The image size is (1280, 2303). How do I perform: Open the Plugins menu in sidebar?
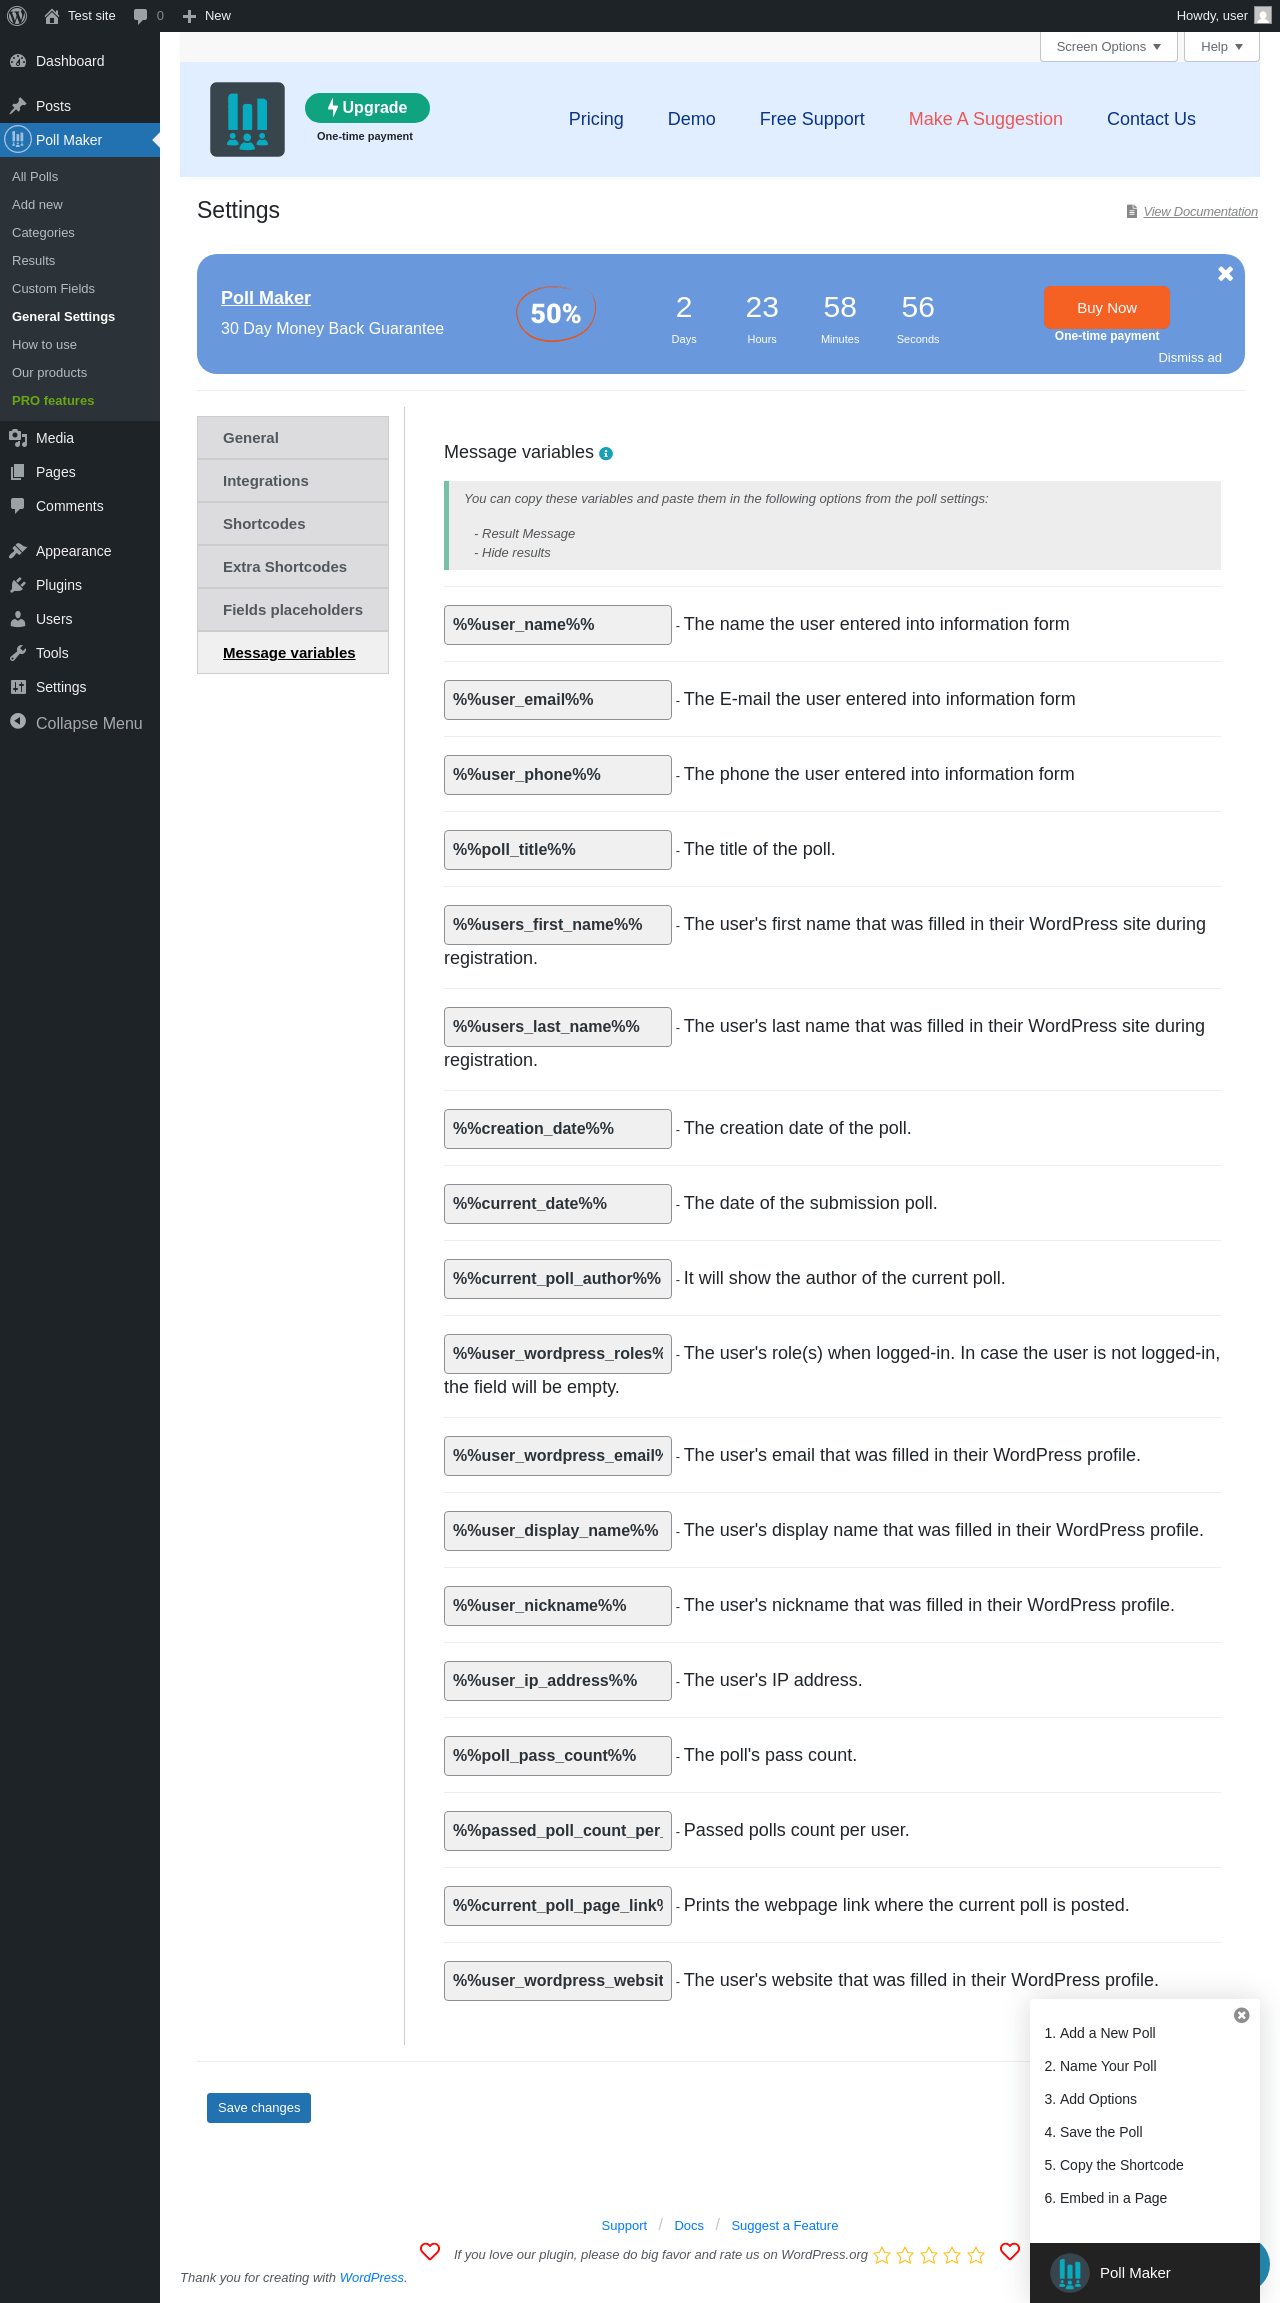[x=59, y=585]
